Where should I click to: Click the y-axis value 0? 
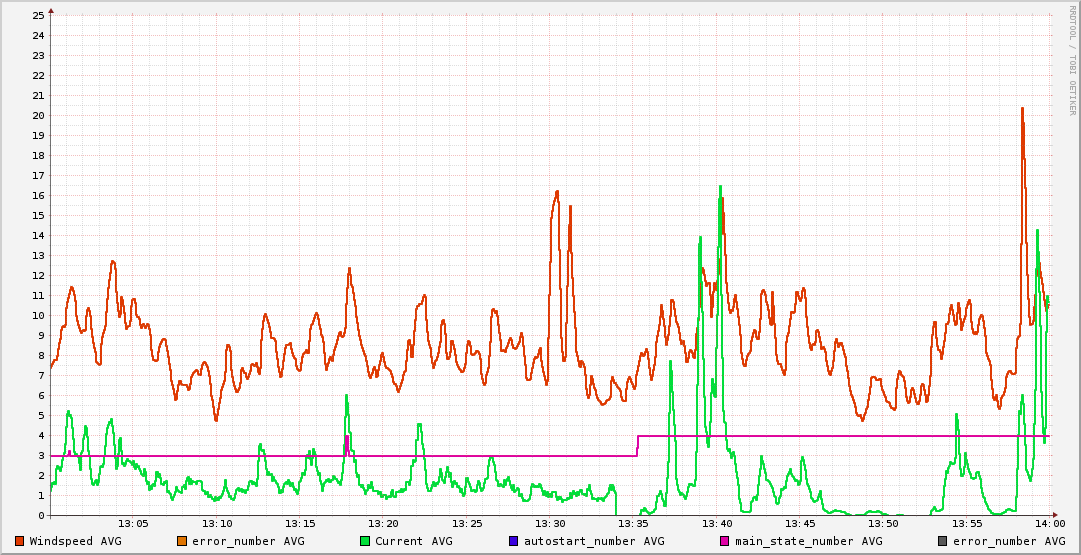(x=41, y=515)
